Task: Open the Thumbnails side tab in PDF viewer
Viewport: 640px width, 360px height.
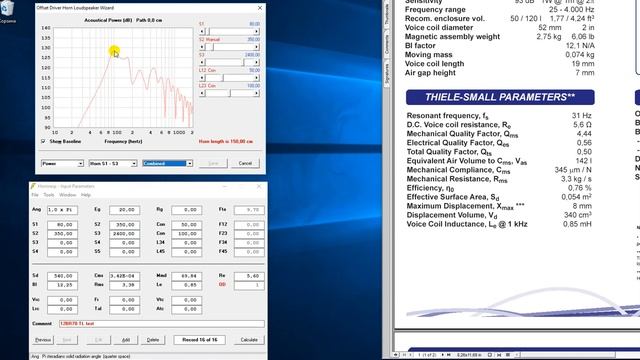Action: [x=387, y=14]
